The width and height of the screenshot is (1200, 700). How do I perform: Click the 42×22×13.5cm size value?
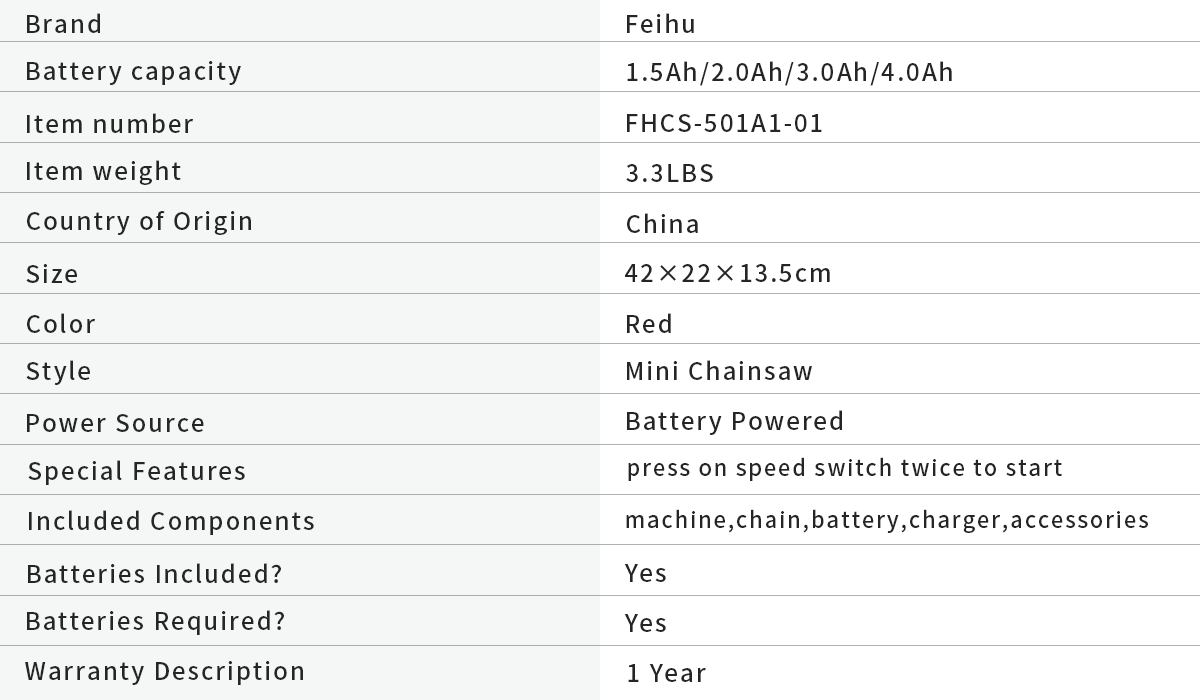click(x=728, y=273)
